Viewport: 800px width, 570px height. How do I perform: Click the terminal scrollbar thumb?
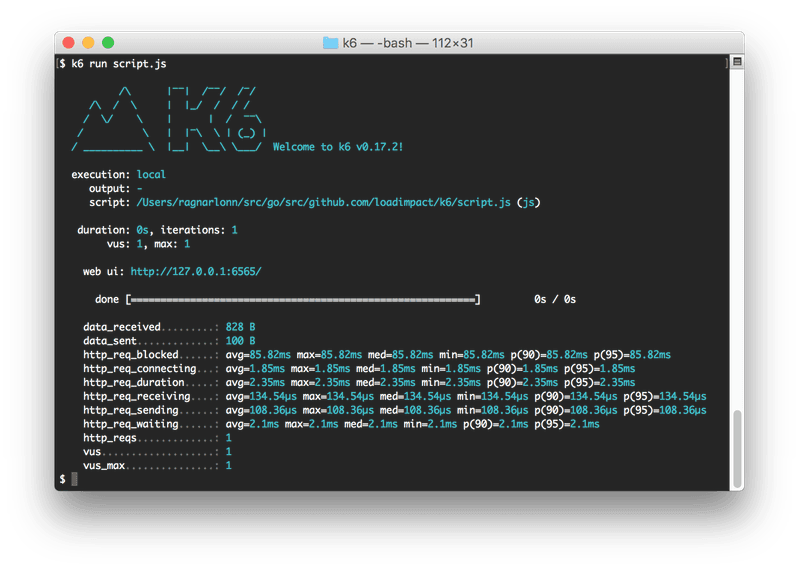pyautogui.click(x=737, y=449)
